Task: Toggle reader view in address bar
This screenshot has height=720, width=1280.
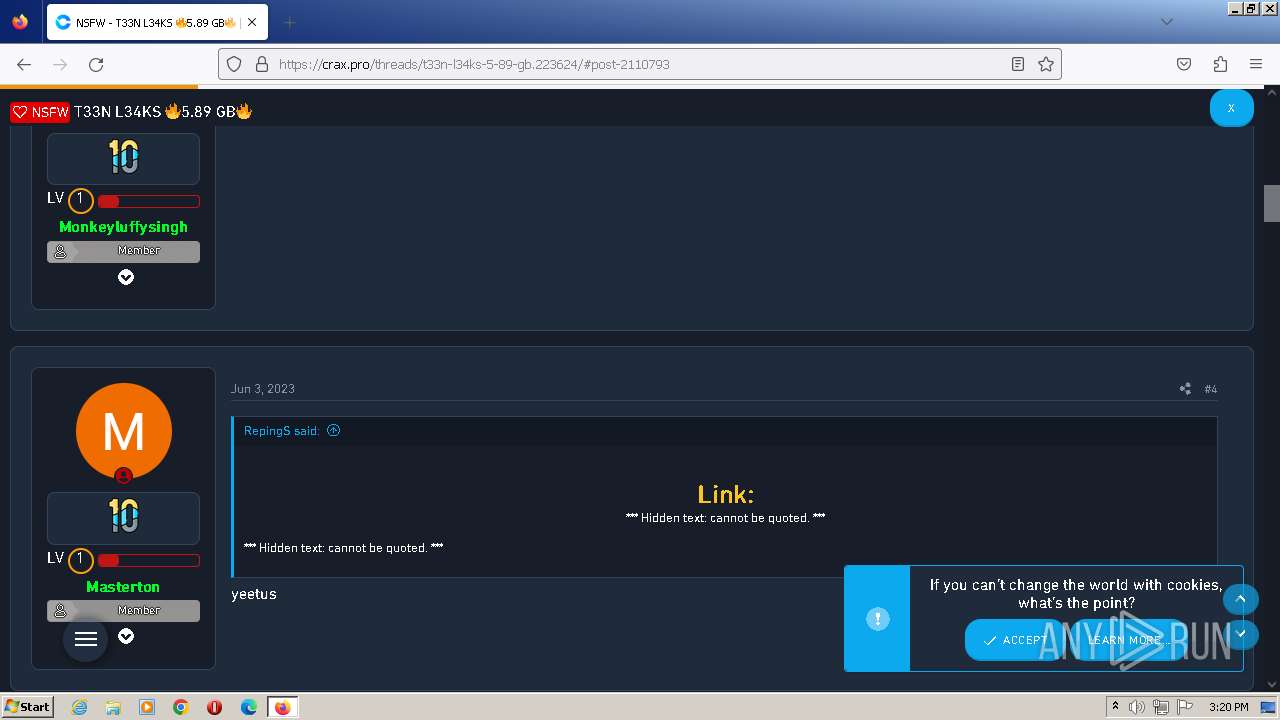Action: (1018, 64)
